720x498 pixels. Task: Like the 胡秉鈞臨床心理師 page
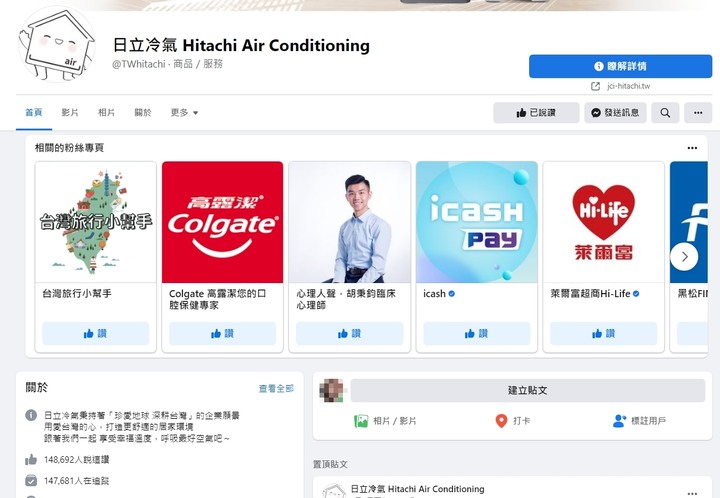pyautogui.click(x=349, y=333)
